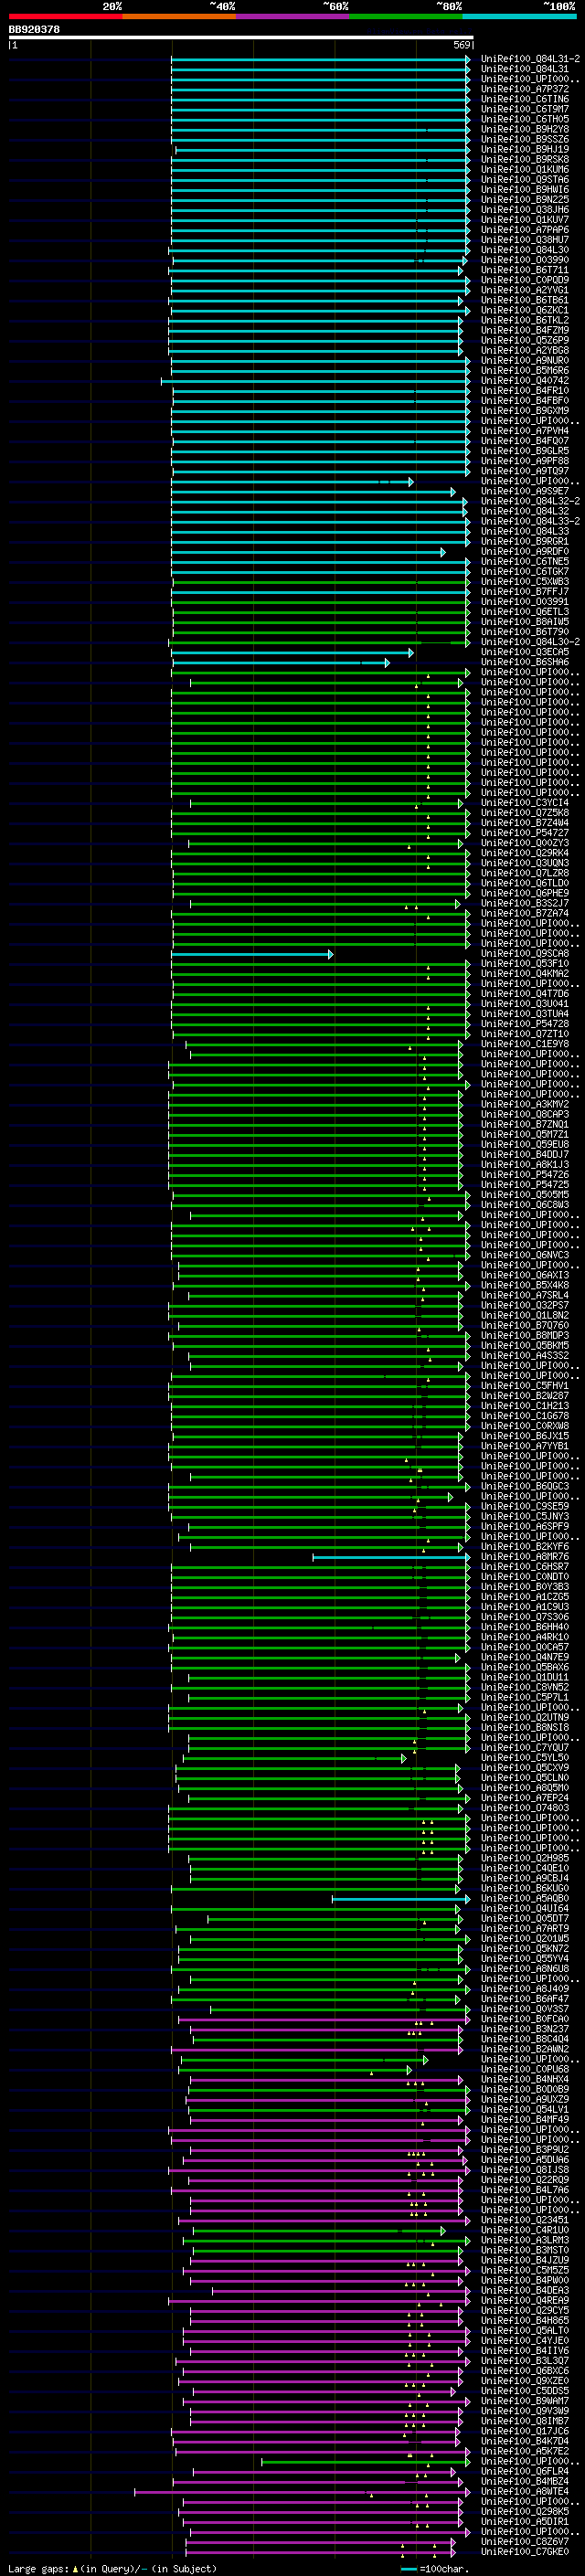The width and height of the screenshot is (585, 2576).
Task: Select hit label UniRef100_Q6NVC3
Action: [525, 1255]
